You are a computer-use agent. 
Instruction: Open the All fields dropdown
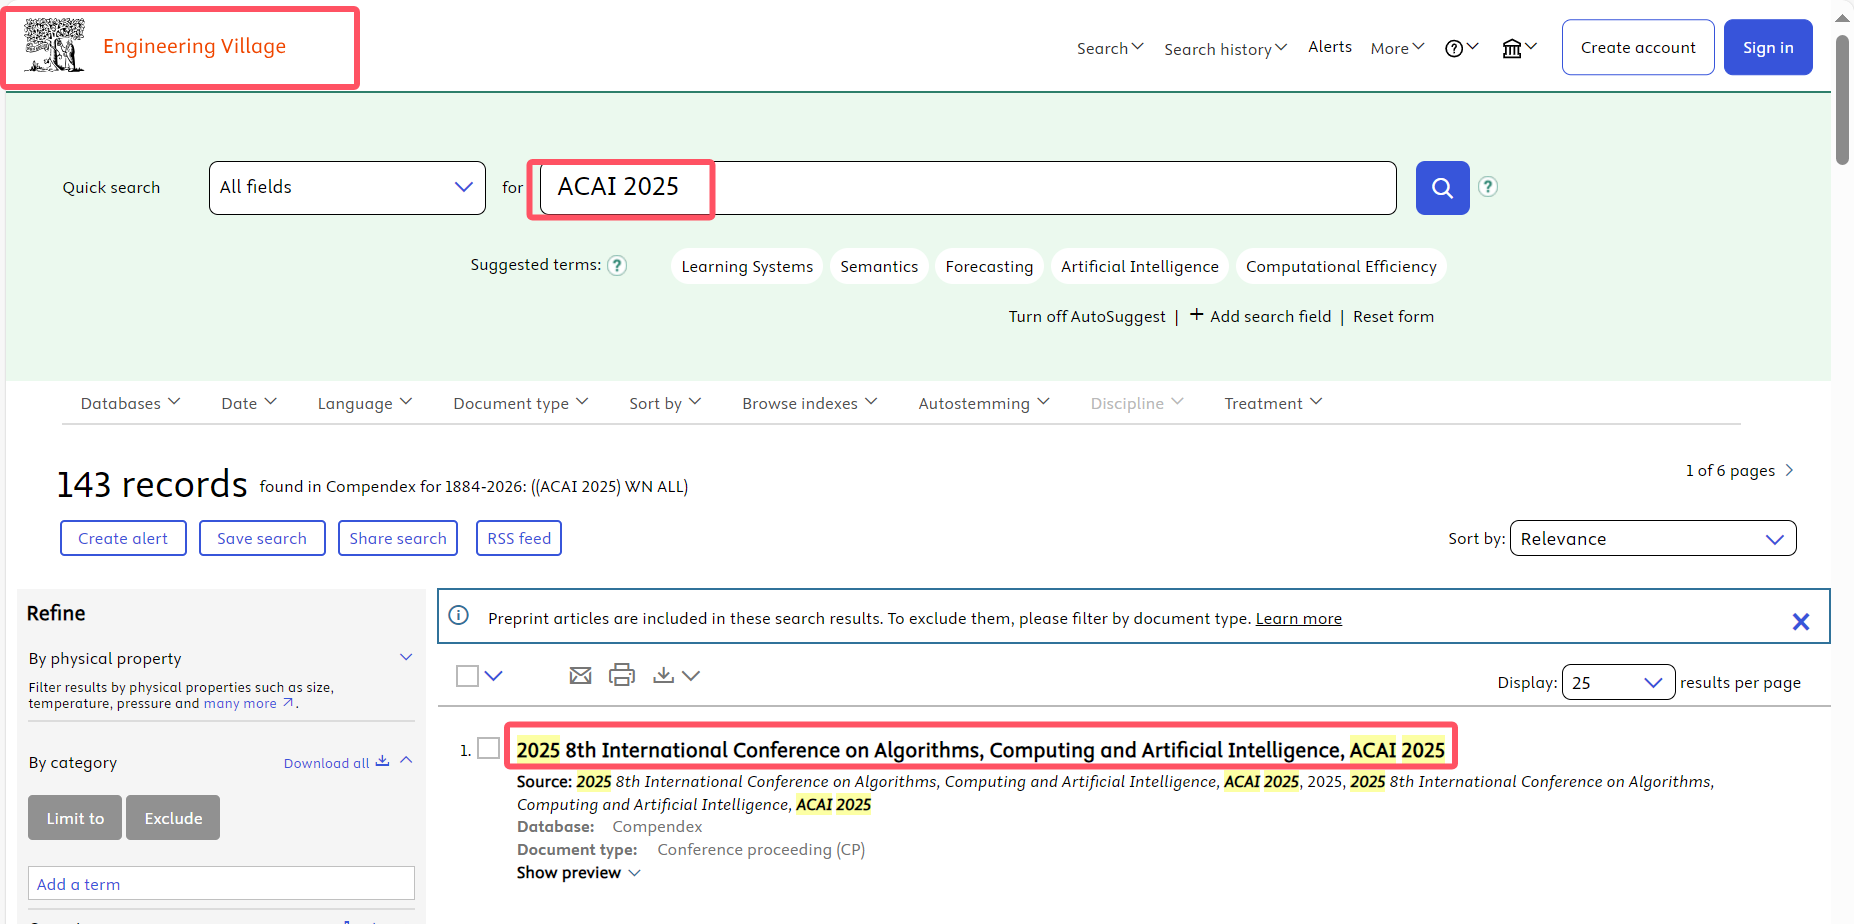pyautogui.click(x=347, y=188)
